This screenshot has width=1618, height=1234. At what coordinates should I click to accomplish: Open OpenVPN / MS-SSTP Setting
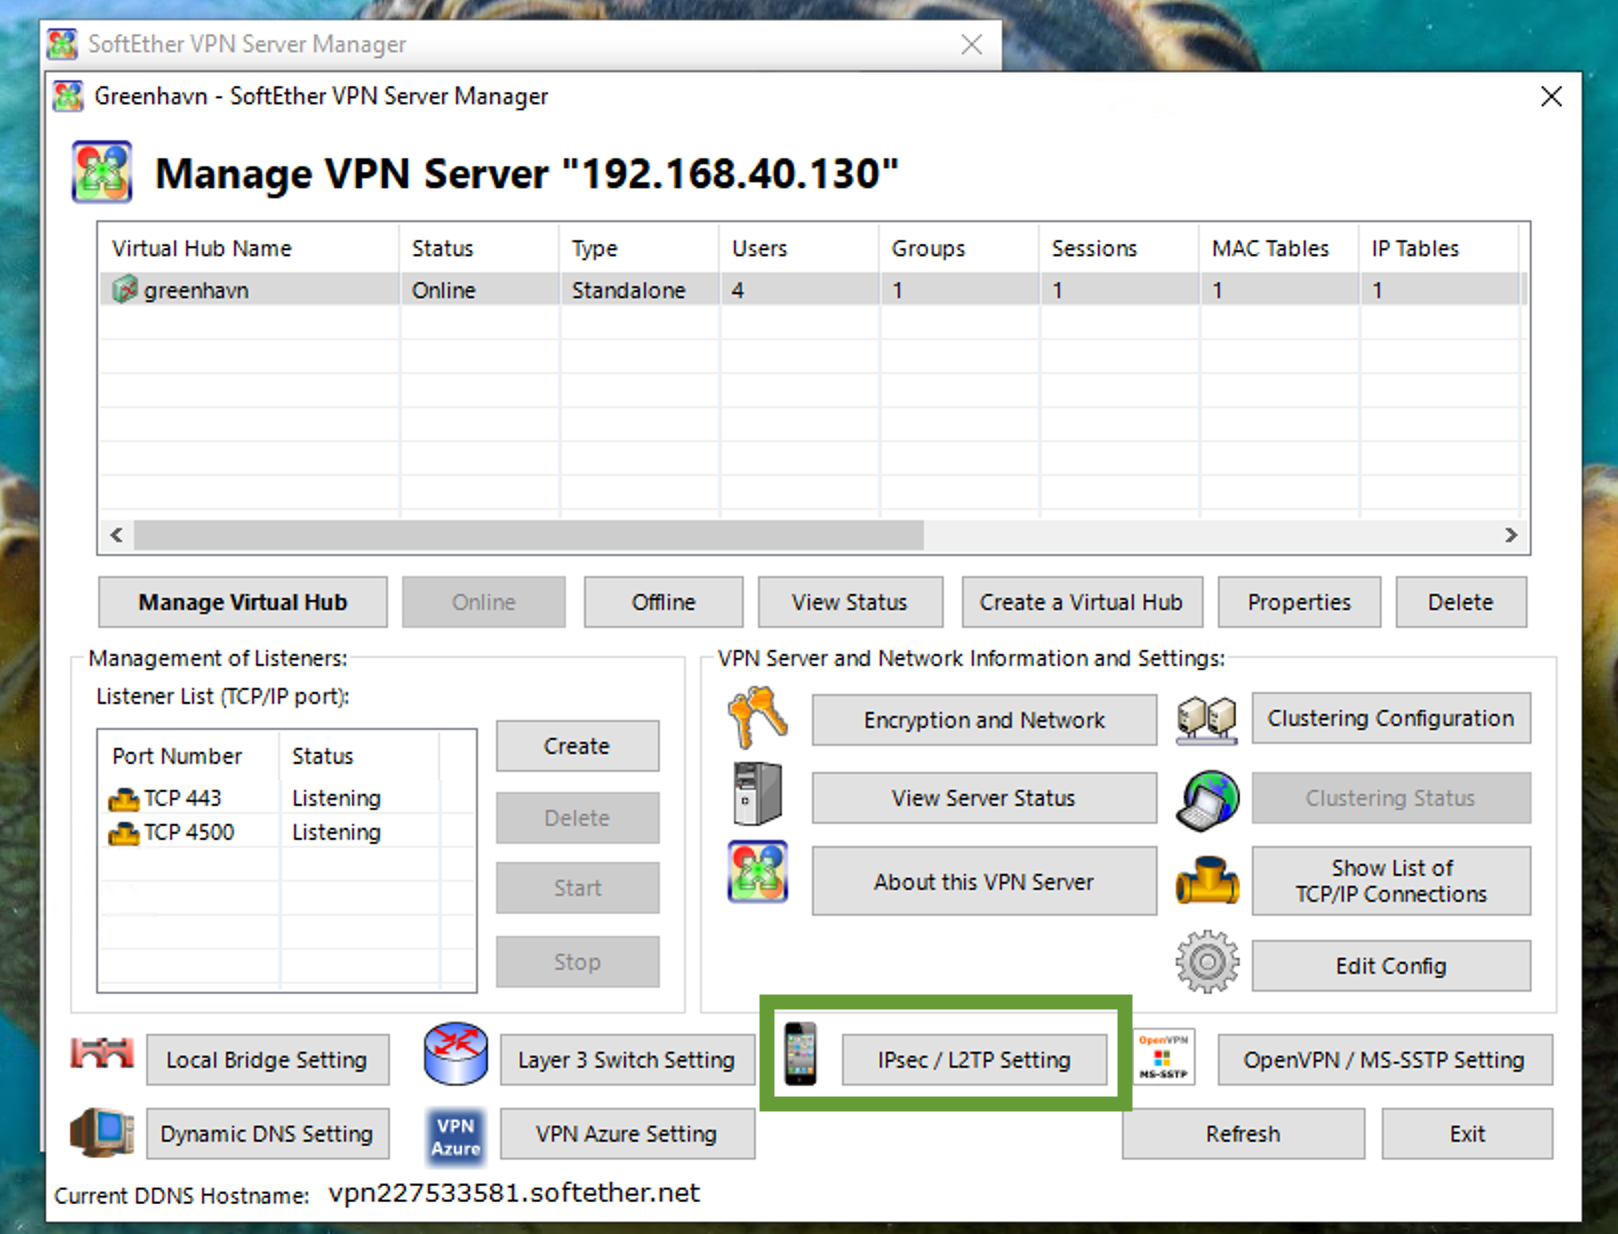(1385, 1060)
